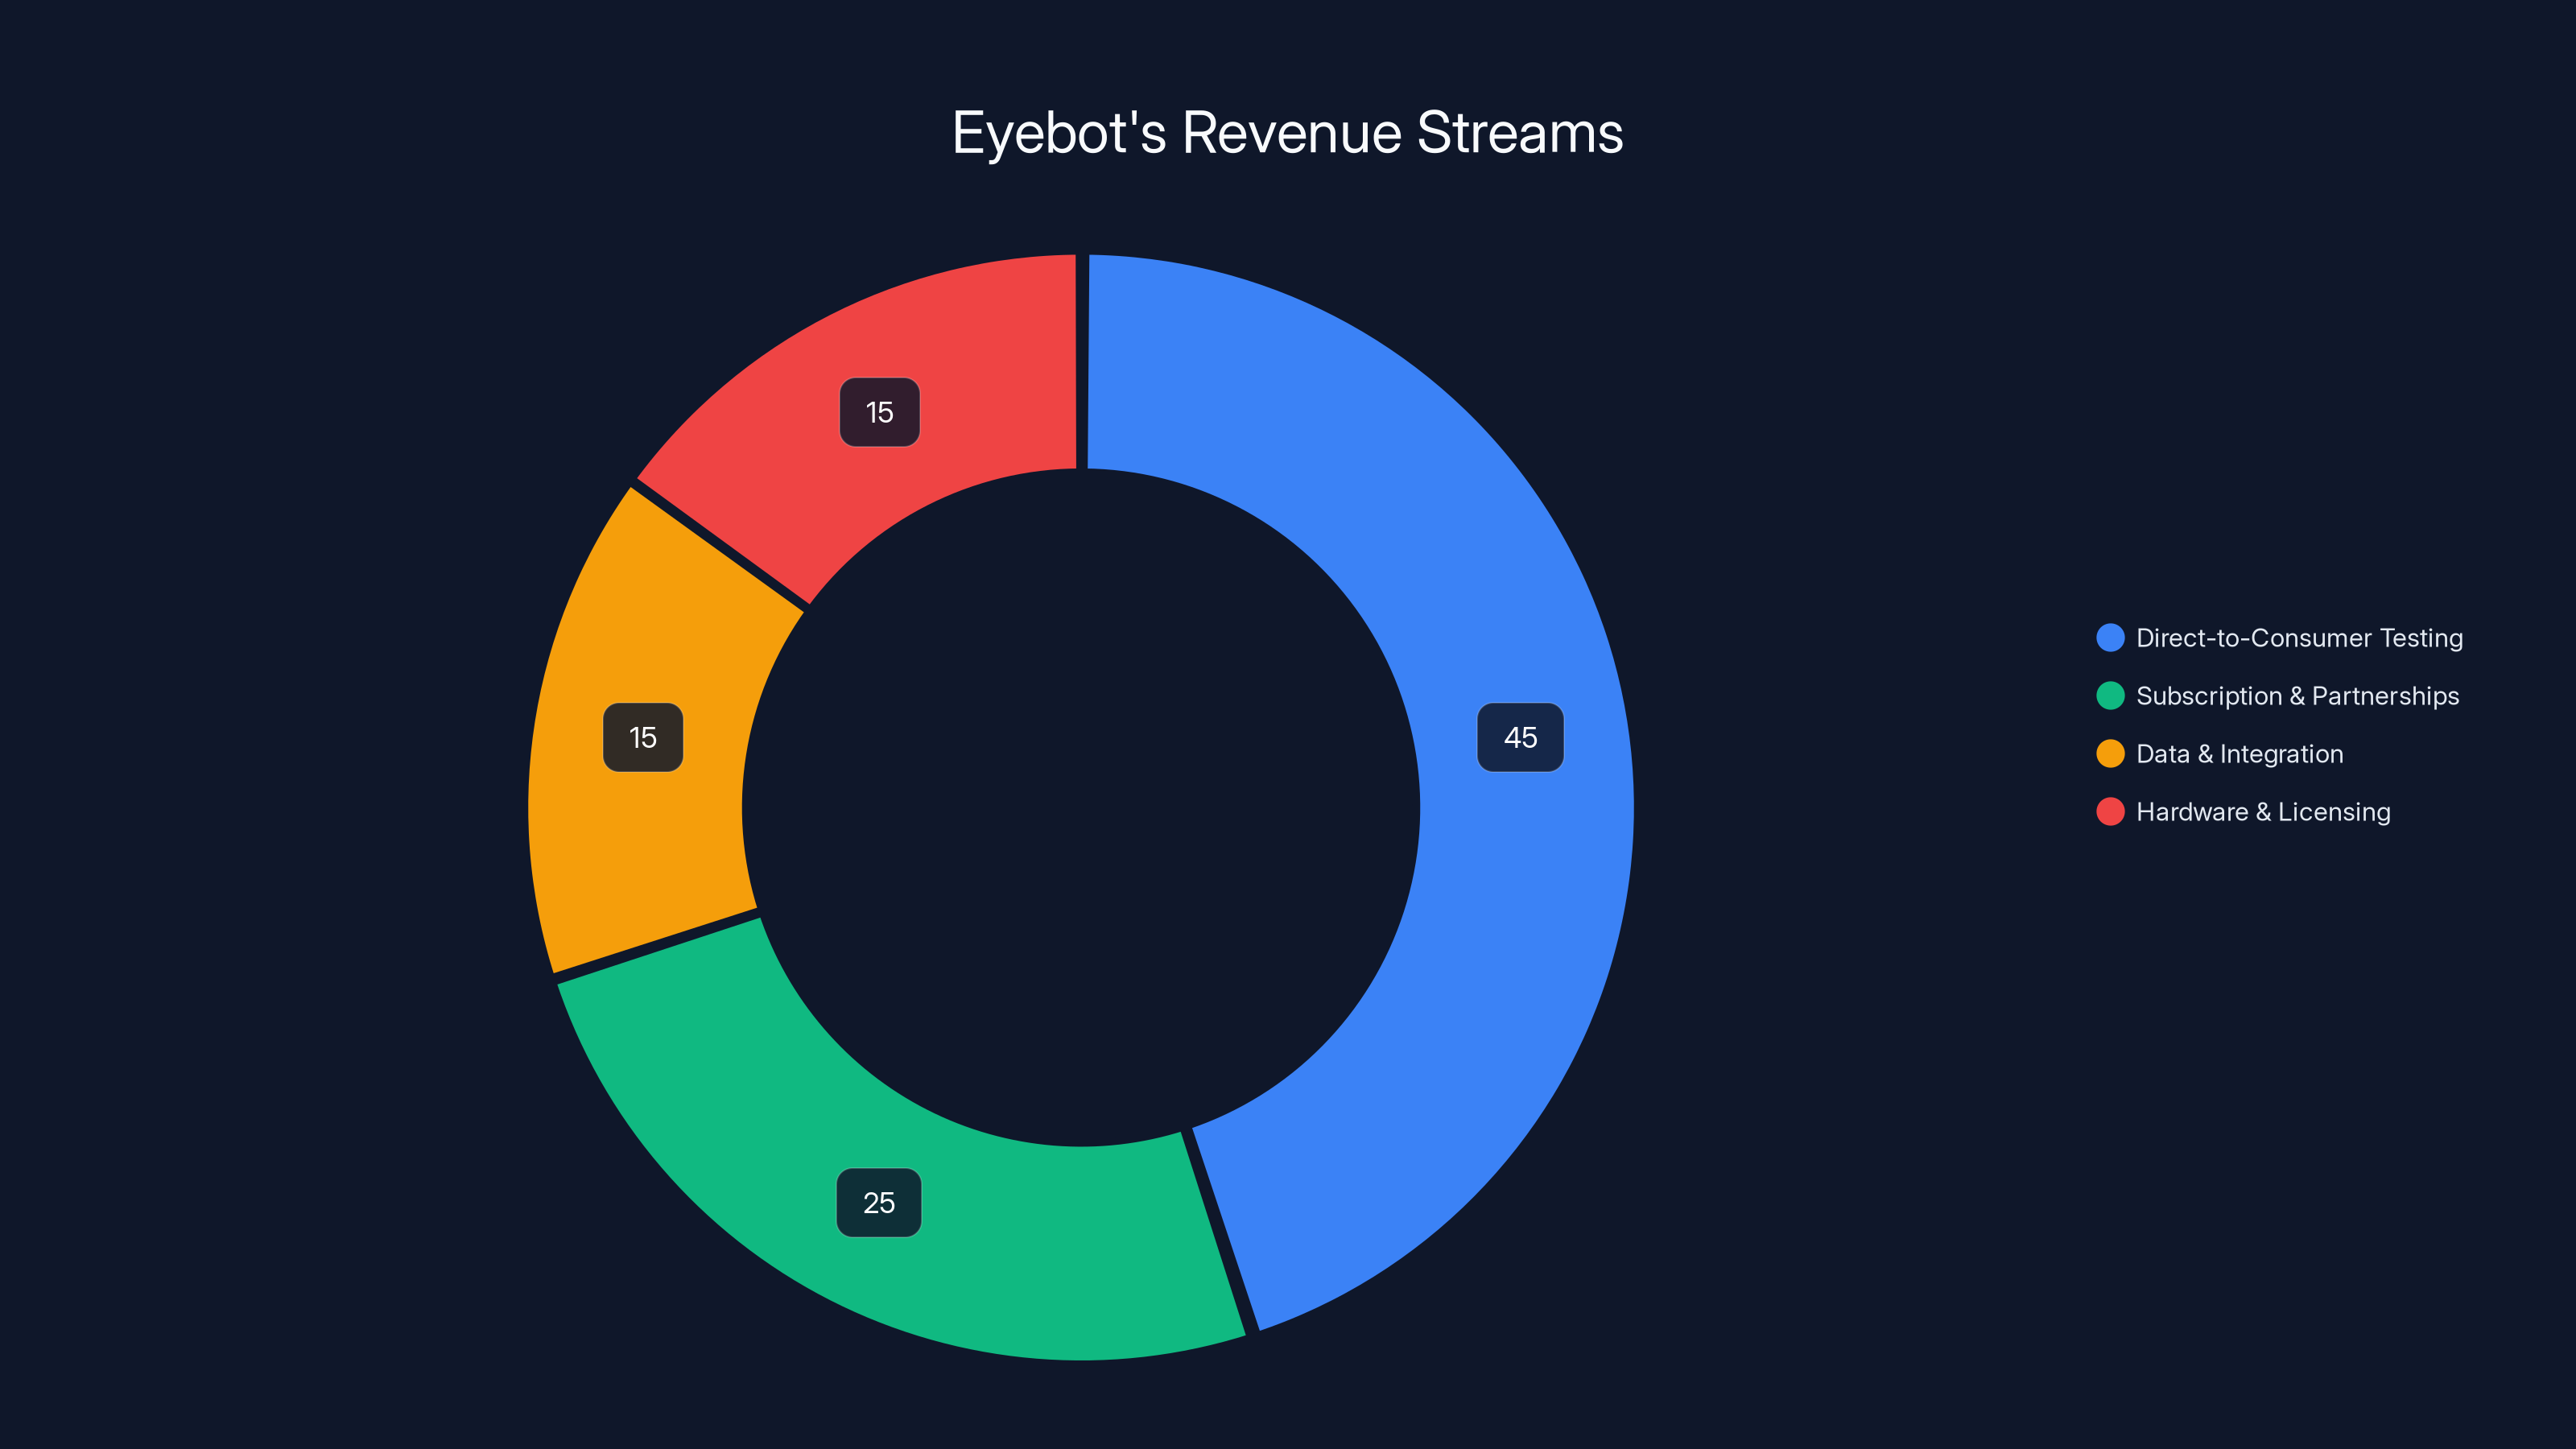The width and height of the screenshot is (2576, 1449).
Task: Click the red legend marker for Hardware & Licensing
Action: pyautogui.click(x=2110, y=812)
